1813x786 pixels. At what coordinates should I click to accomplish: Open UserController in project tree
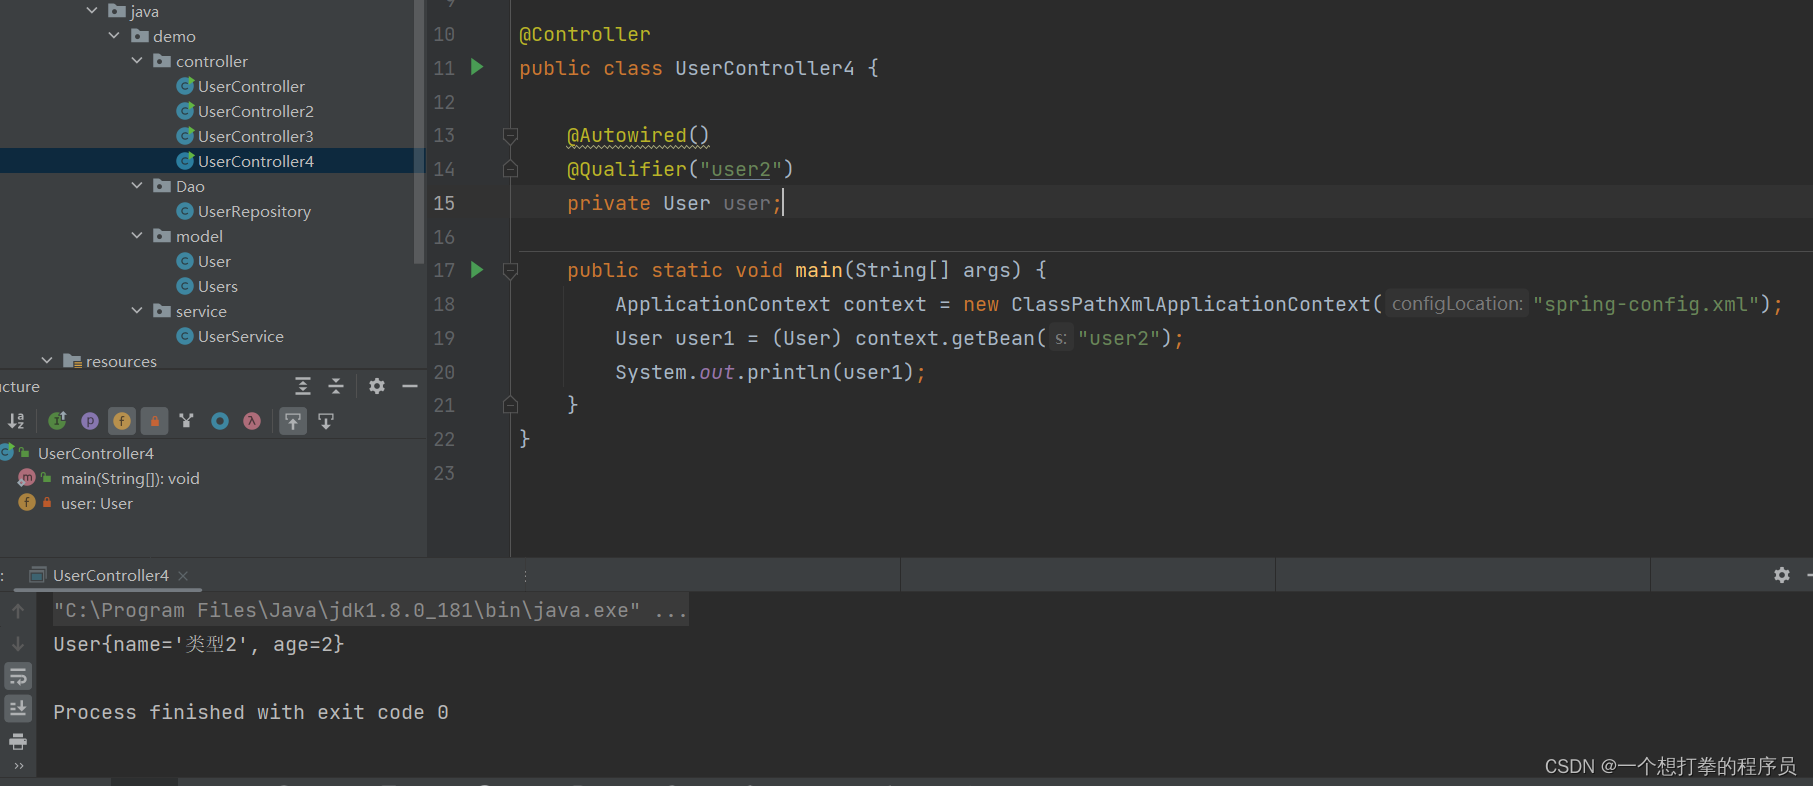251,86
